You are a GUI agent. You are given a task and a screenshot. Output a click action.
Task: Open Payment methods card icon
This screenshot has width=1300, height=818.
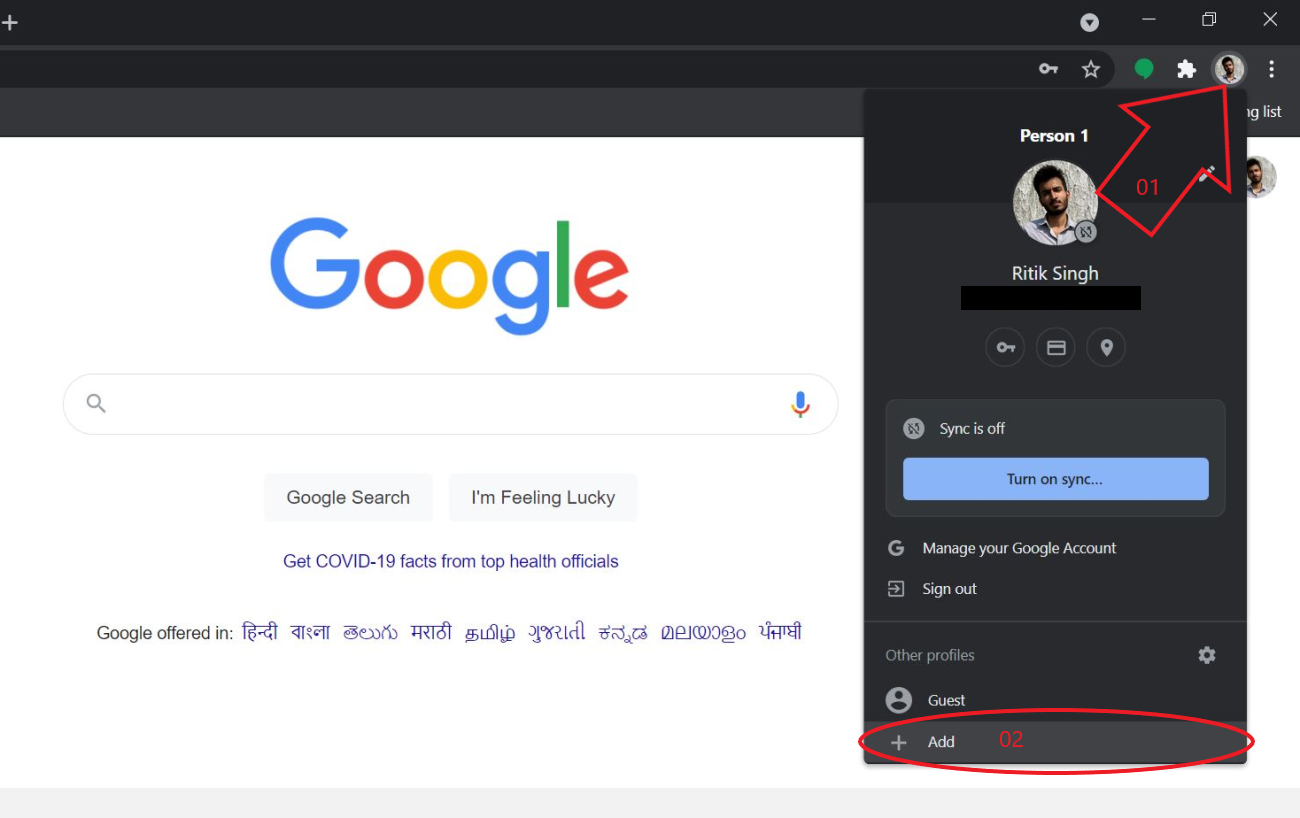(1056, 348)
